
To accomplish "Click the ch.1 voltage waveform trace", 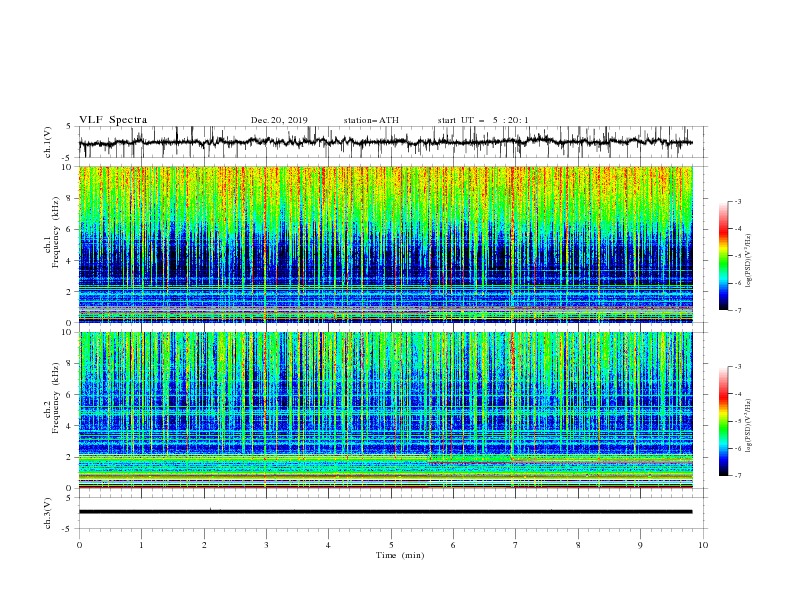I will point(385,142).
